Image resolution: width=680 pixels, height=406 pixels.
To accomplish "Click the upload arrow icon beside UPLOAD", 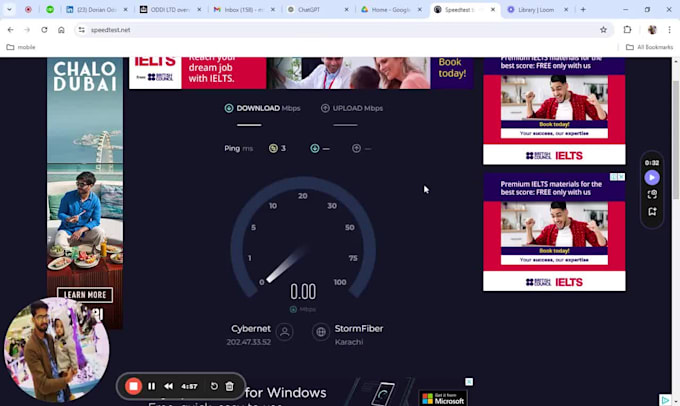I will (x=325, y=108).
